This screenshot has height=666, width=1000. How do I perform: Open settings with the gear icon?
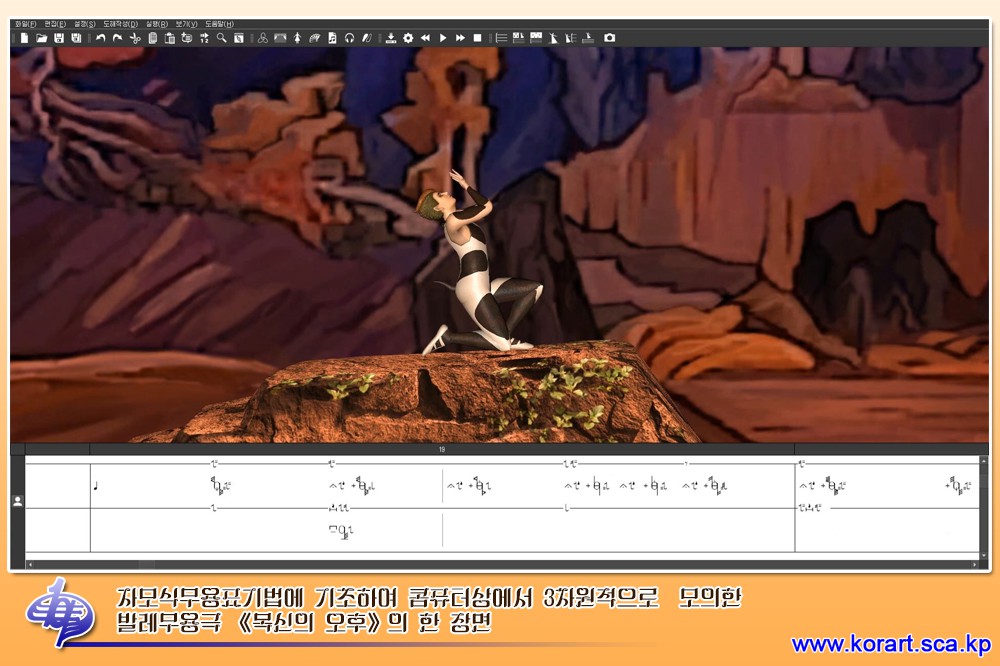408,38
